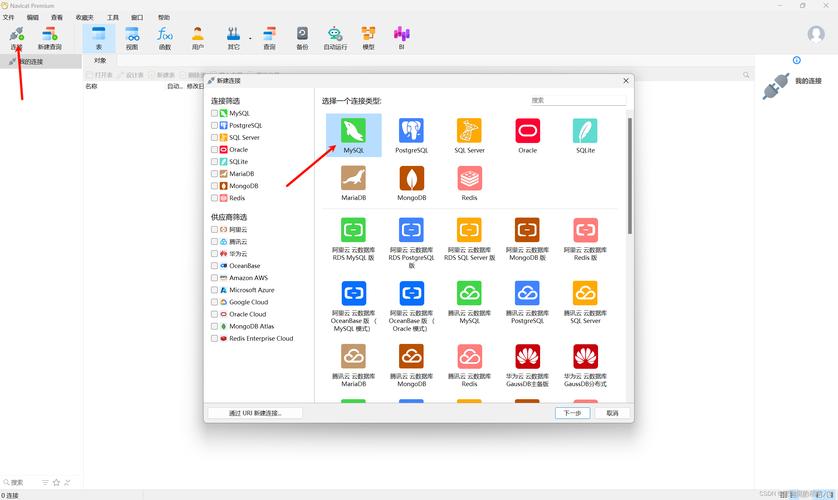Open 新建查询 (New Query) from toolbar
Viewport: 838px width, 500px height.
(50, 38)
